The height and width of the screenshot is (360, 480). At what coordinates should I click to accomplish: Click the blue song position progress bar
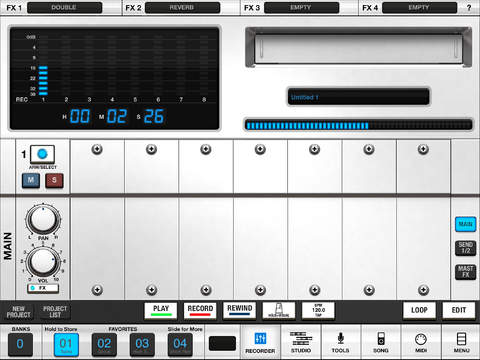(358, 125)
